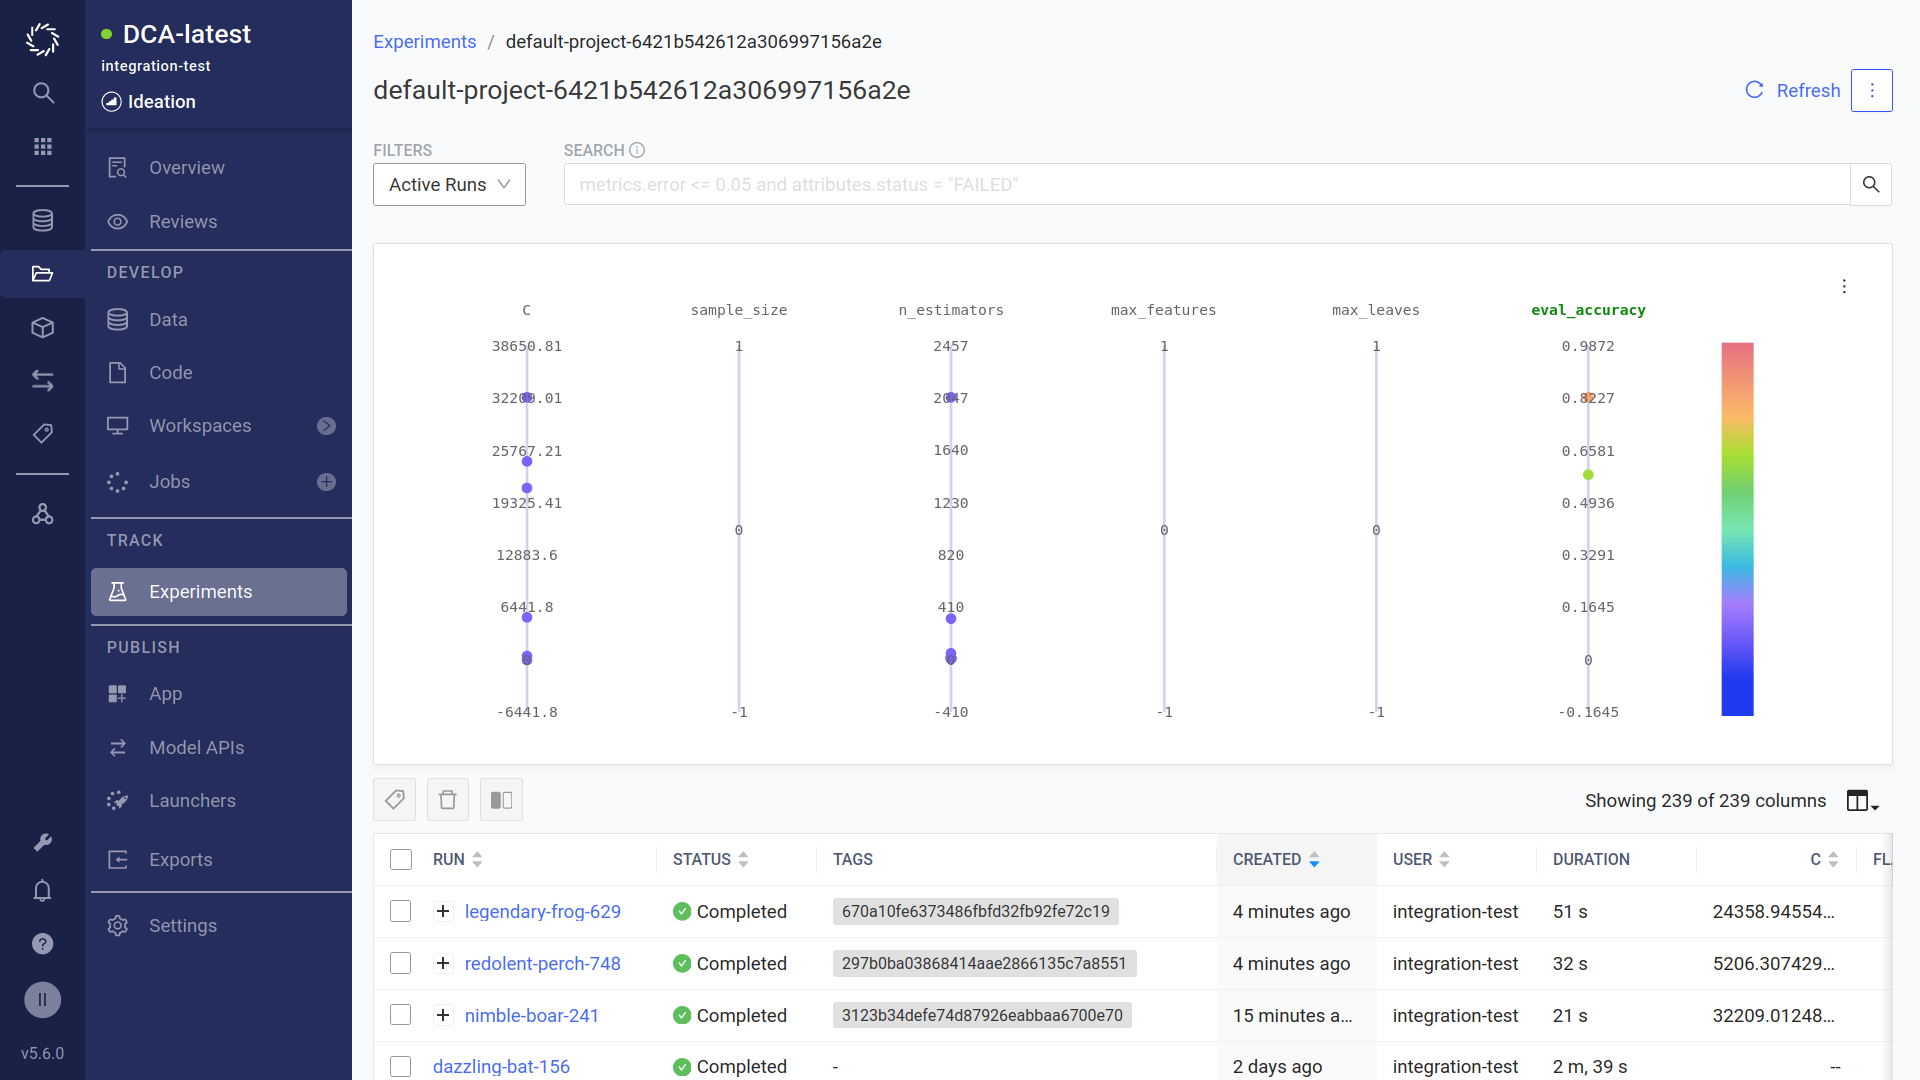Open run legendary-frog-629

tap(542, 911)
